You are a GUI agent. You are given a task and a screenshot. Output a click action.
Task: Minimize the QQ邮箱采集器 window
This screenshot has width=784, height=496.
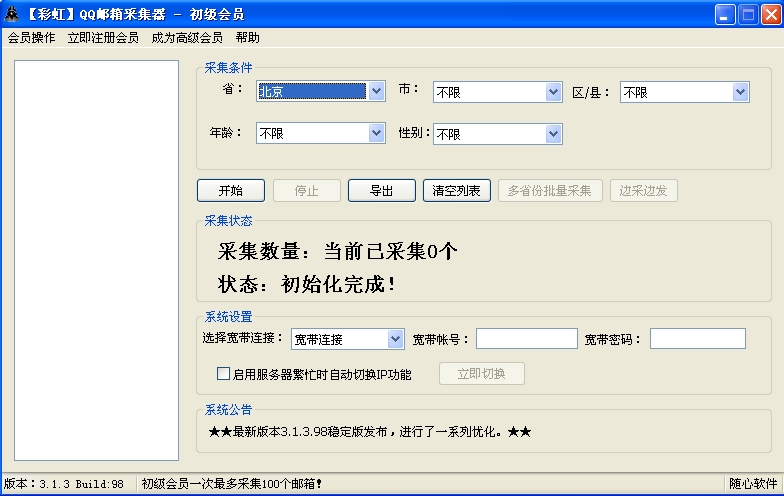(x=724, y=14)
